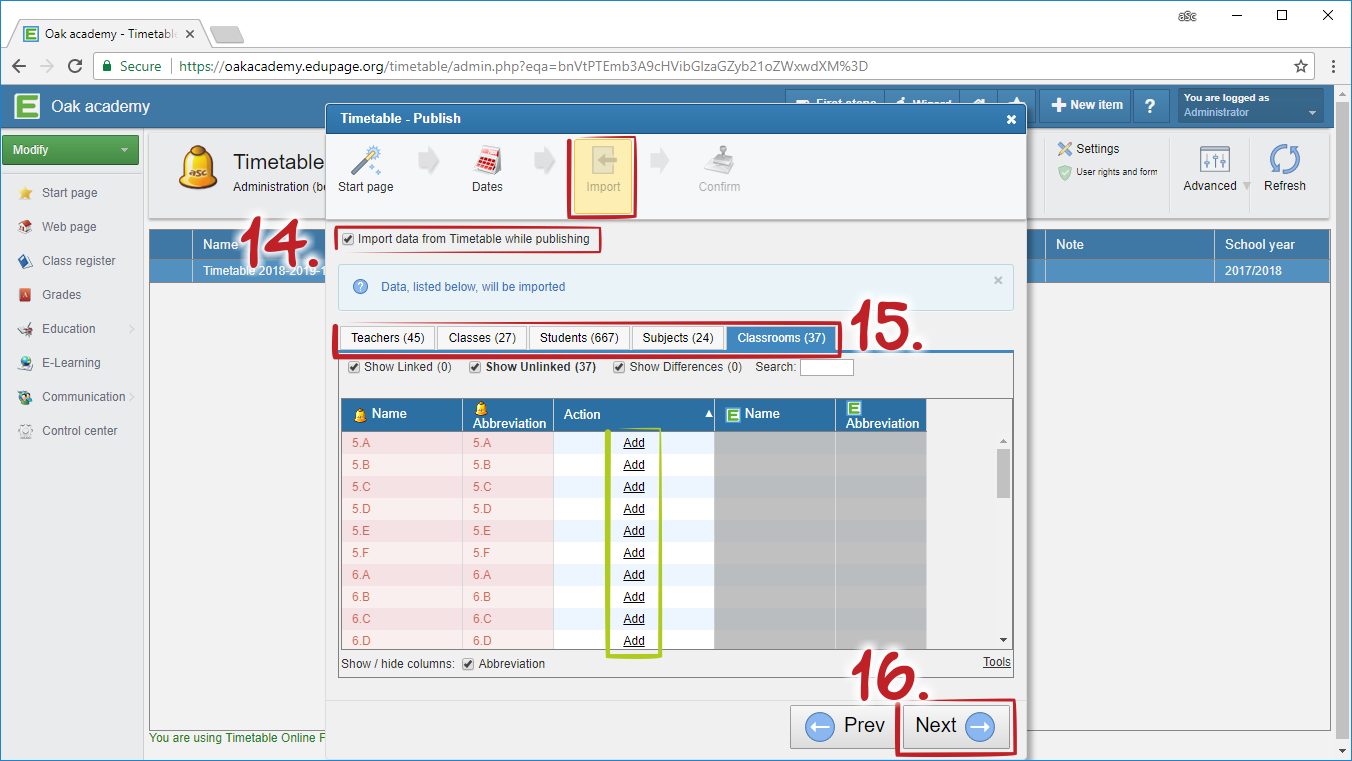The width and height of the screenshot is (1352, 761).
Task: Switch to the Students (667) tab
Action: (x=578, y=338)
